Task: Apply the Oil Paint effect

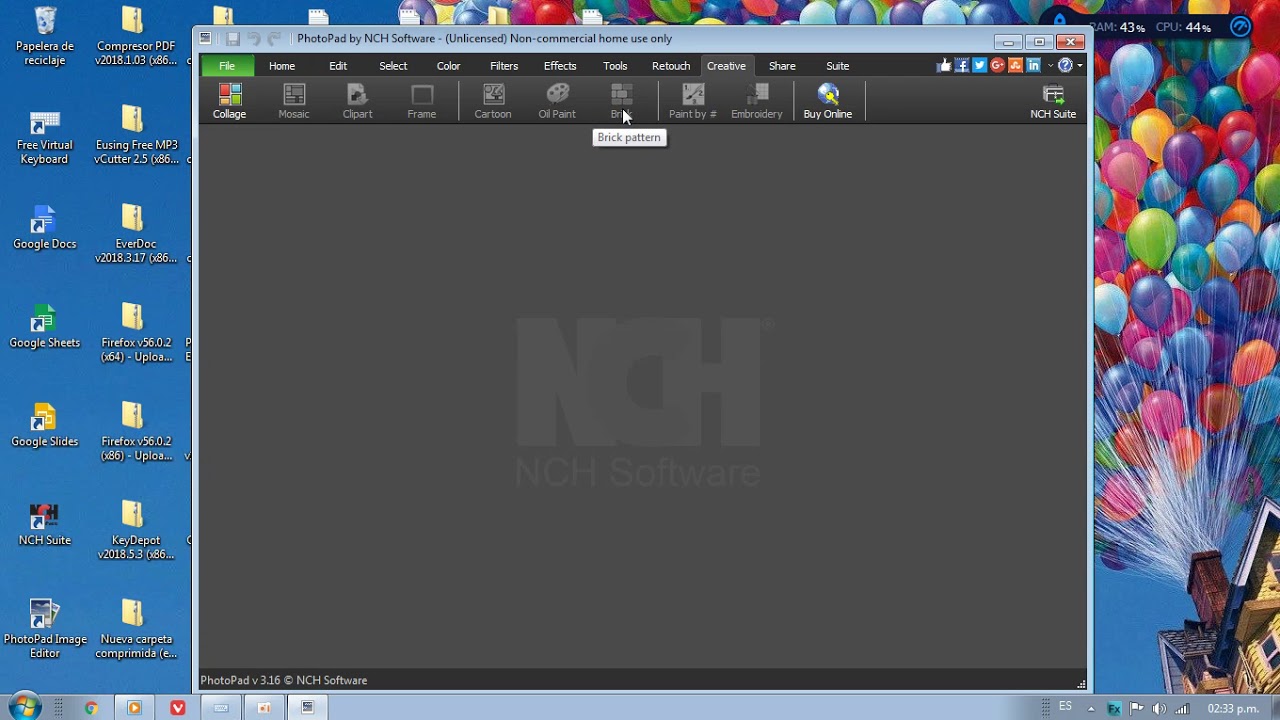Action: pos(557,101)
